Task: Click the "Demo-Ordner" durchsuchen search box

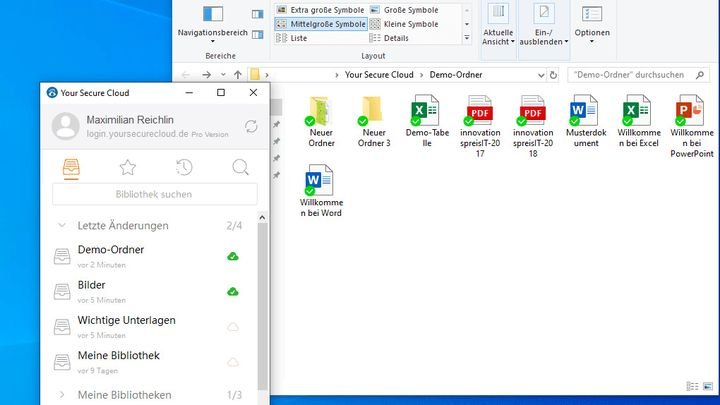Action: pyautogui.click(x=638, y=75)
